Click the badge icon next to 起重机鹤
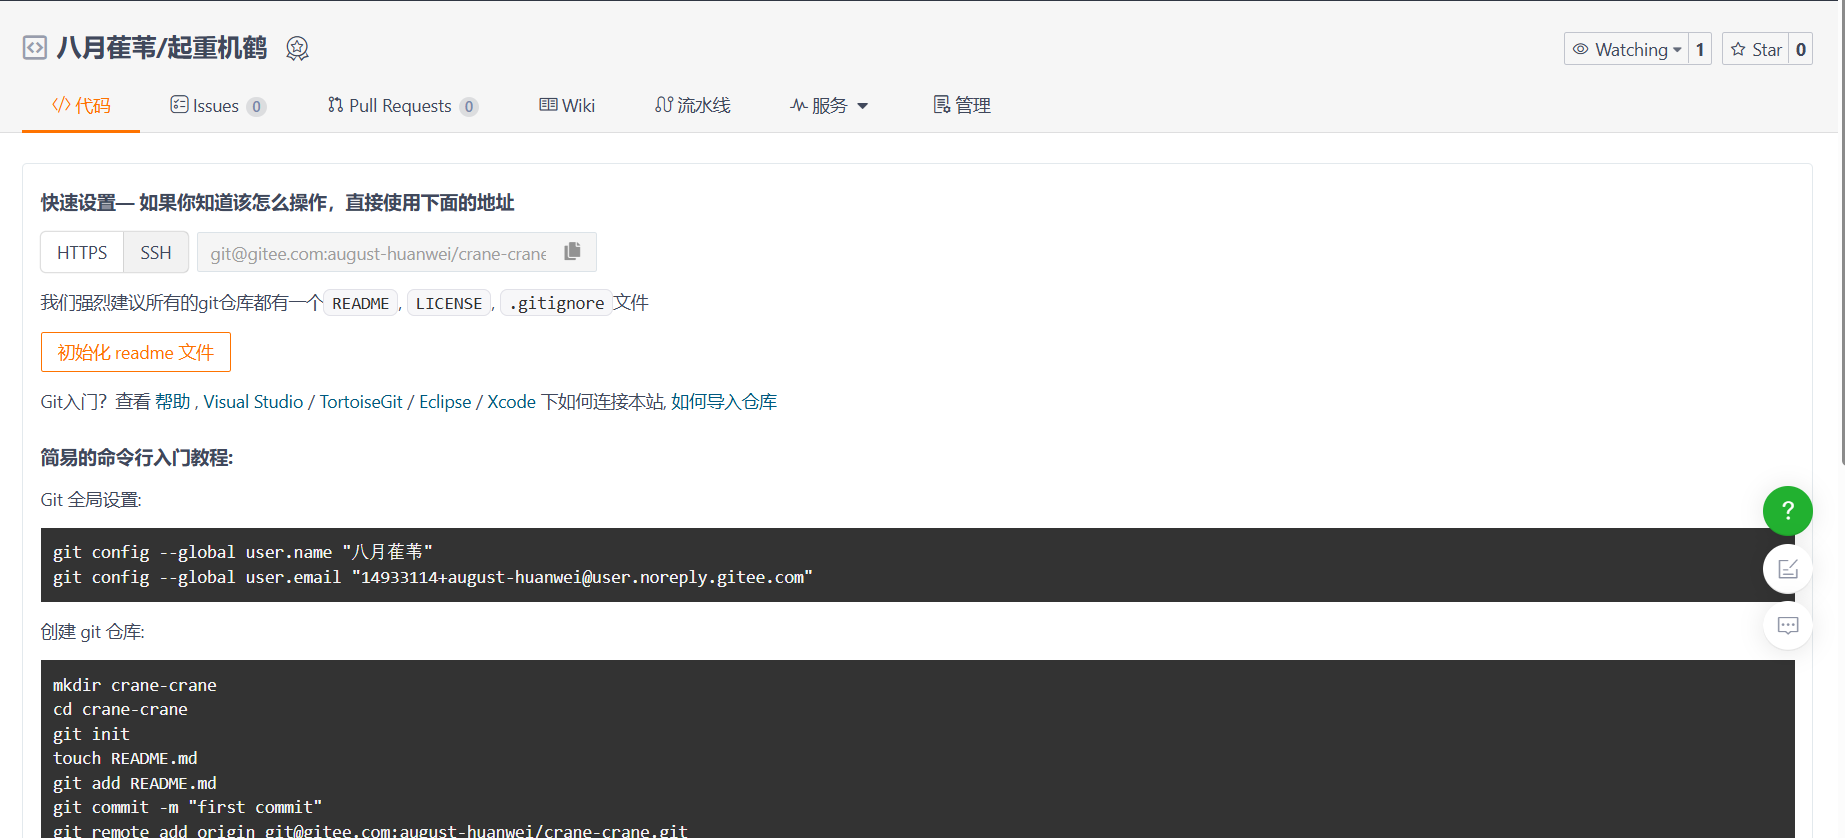This screenshot has height=838, width=1845. [x=297, y=48]
